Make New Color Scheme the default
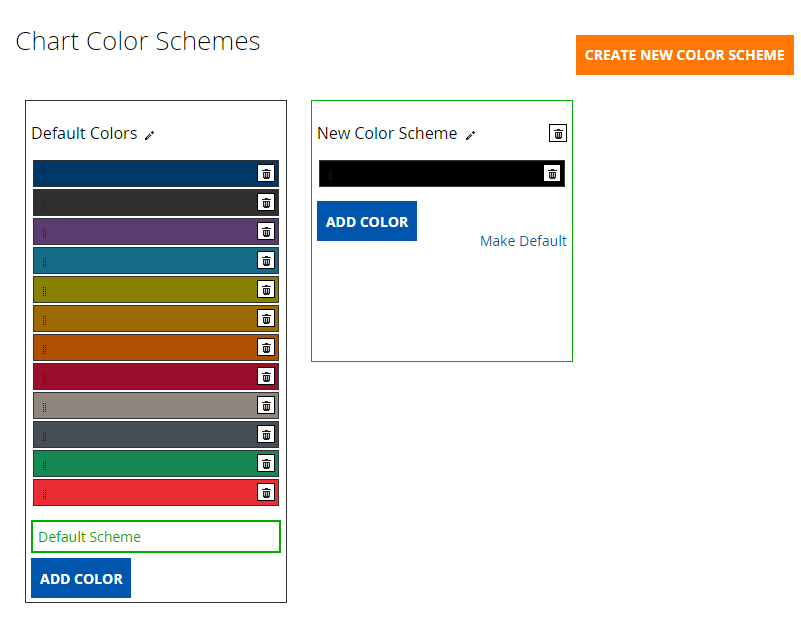 click(523, 241)
